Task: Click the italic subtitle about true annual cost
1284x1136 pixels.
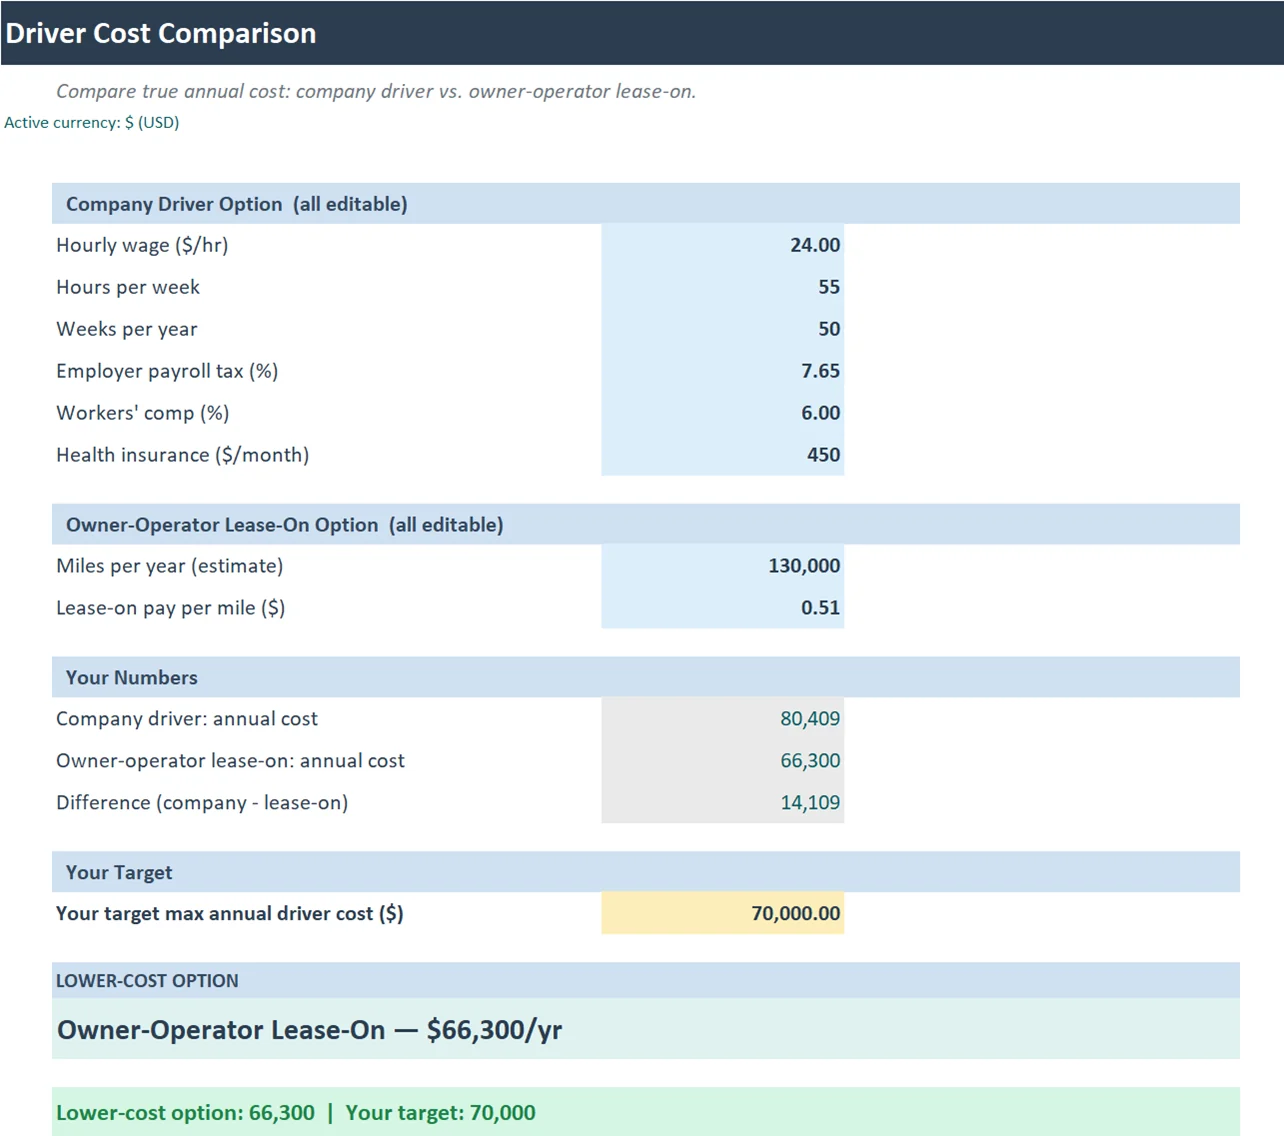Action: (376, 91)
